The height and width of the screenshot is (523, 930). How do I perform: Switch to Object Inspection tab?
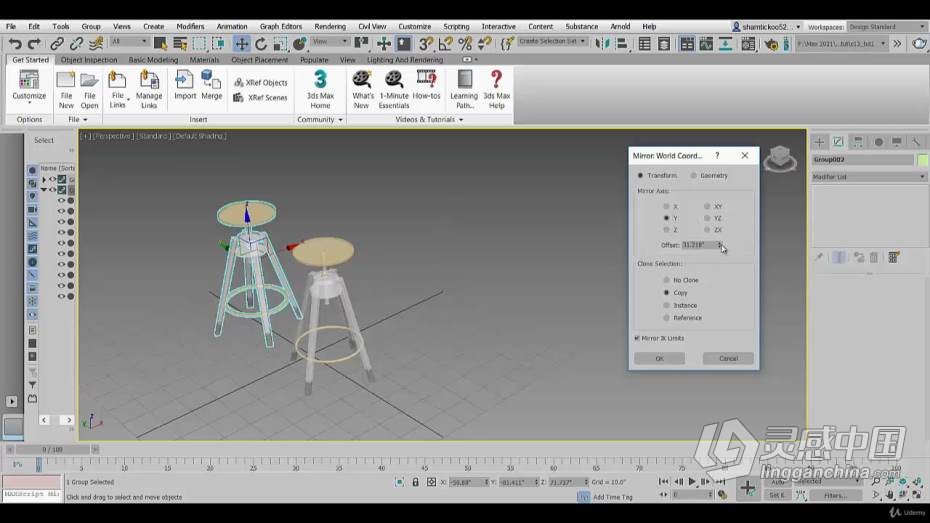[89, 60]
